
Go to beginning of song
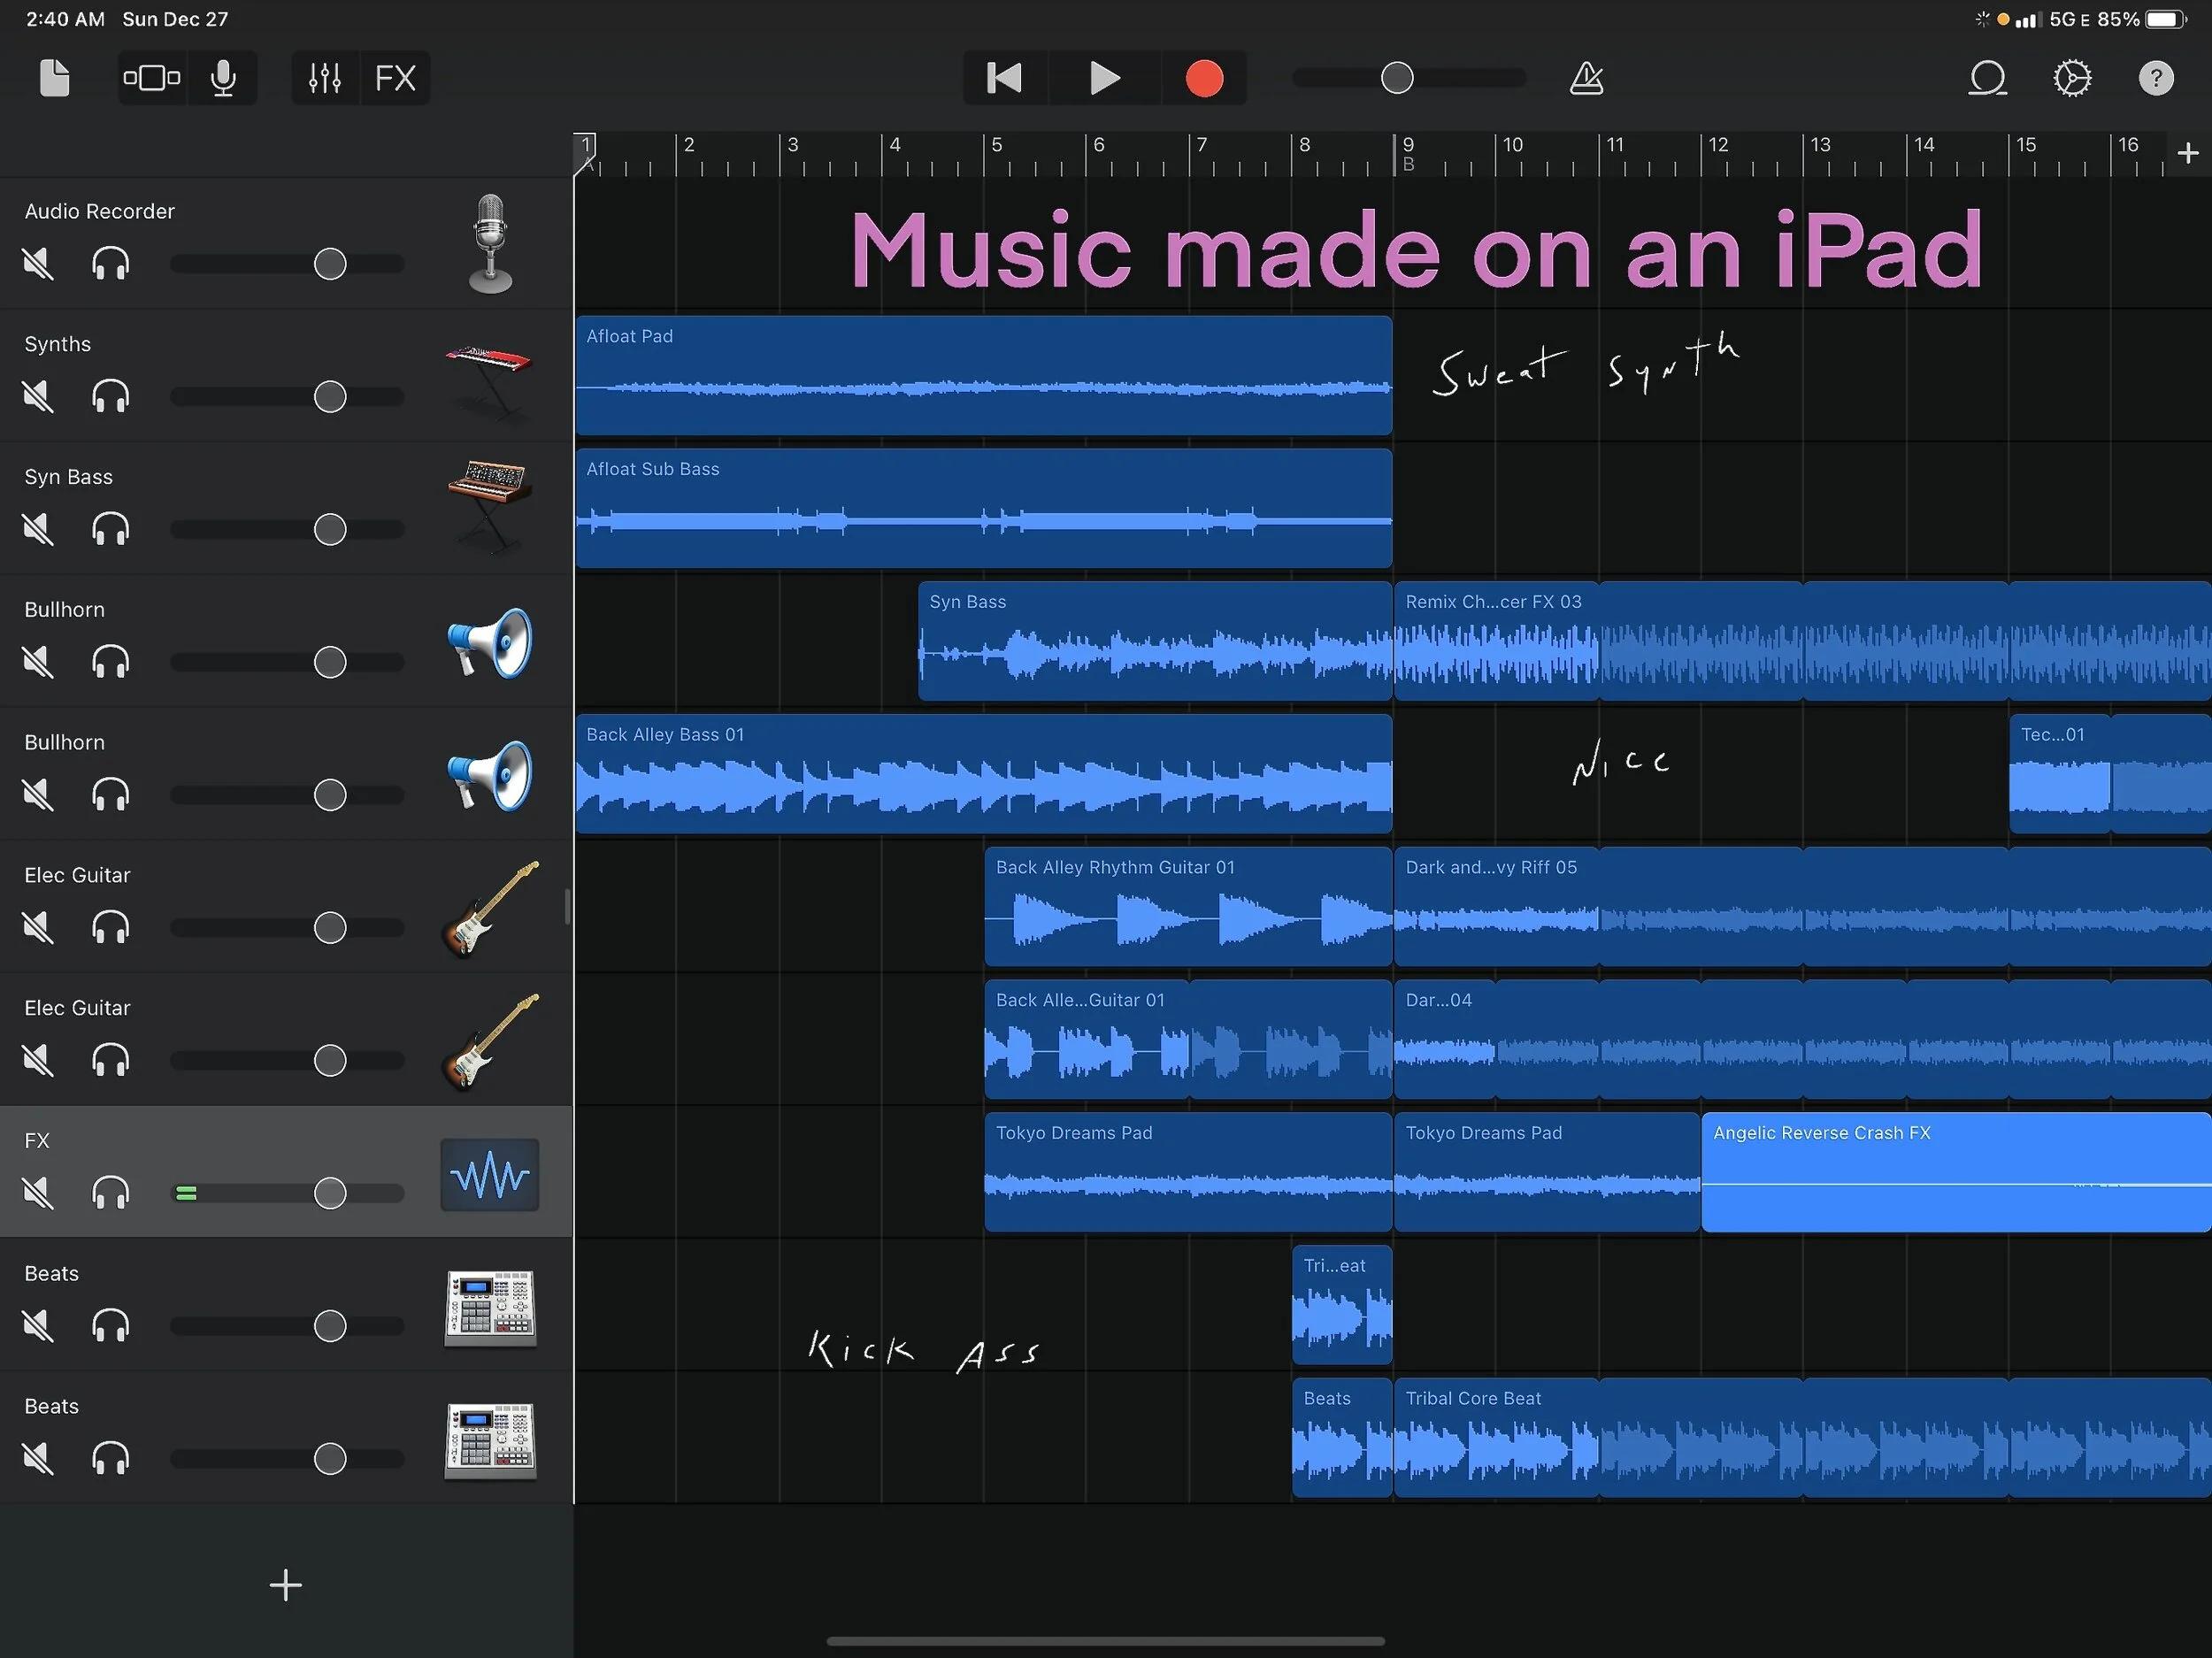coord(1004,78)
